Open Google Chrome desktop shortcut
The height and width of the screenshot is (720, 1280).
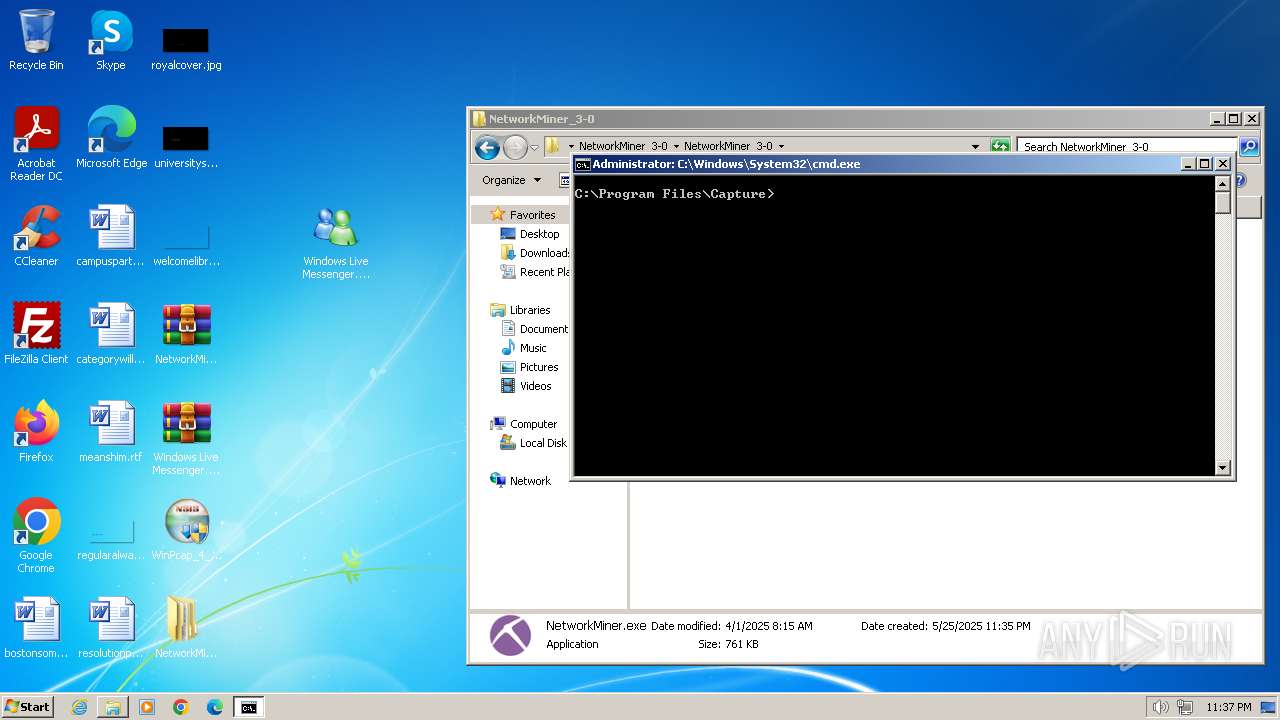pyautogui.click(x=36, y=536)
